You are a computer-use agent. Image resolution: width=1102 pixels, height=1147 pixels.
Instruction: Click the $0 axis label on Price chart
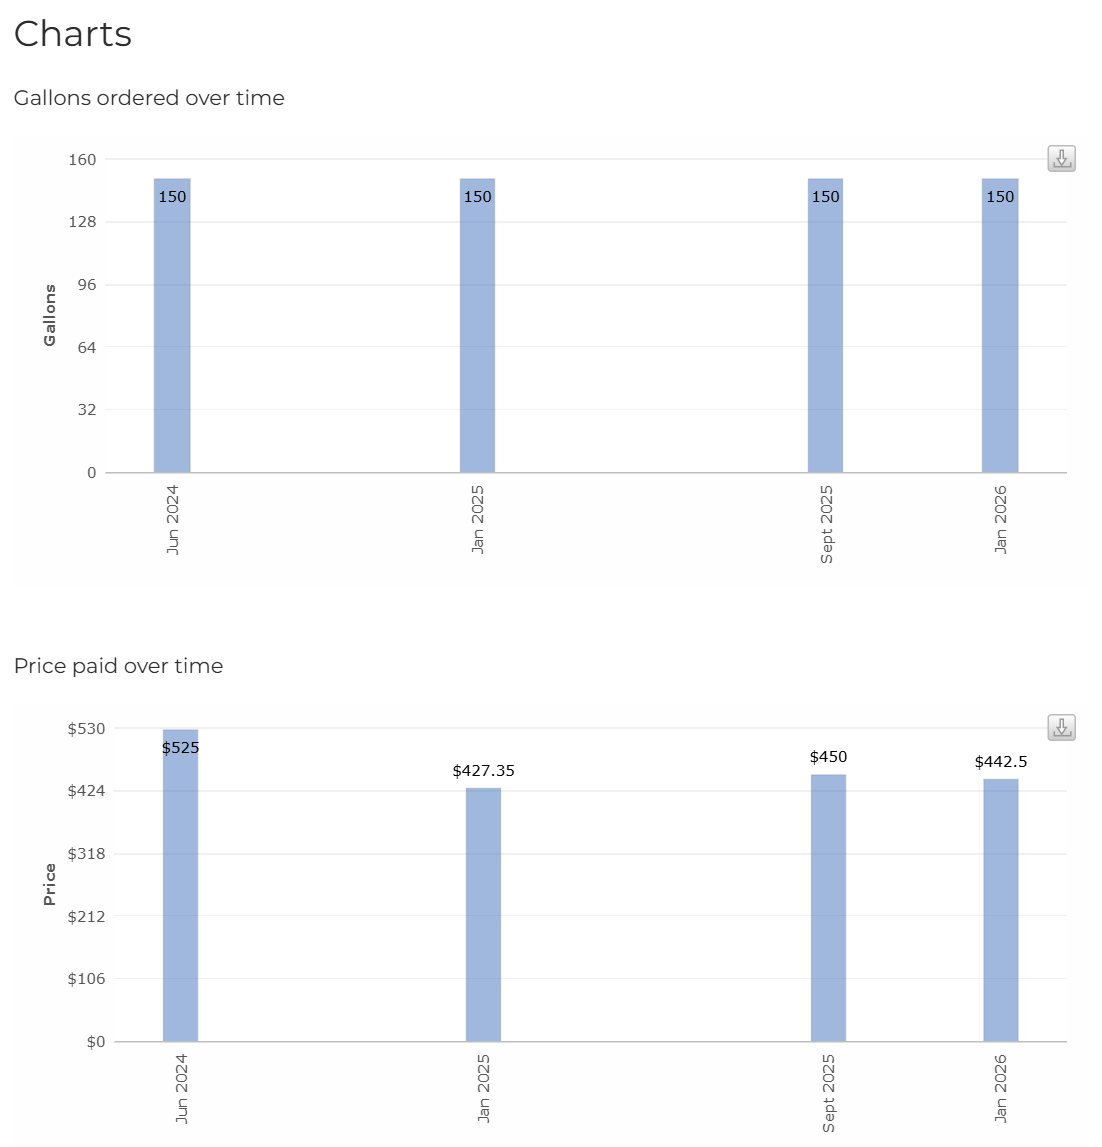[97, 1041]
